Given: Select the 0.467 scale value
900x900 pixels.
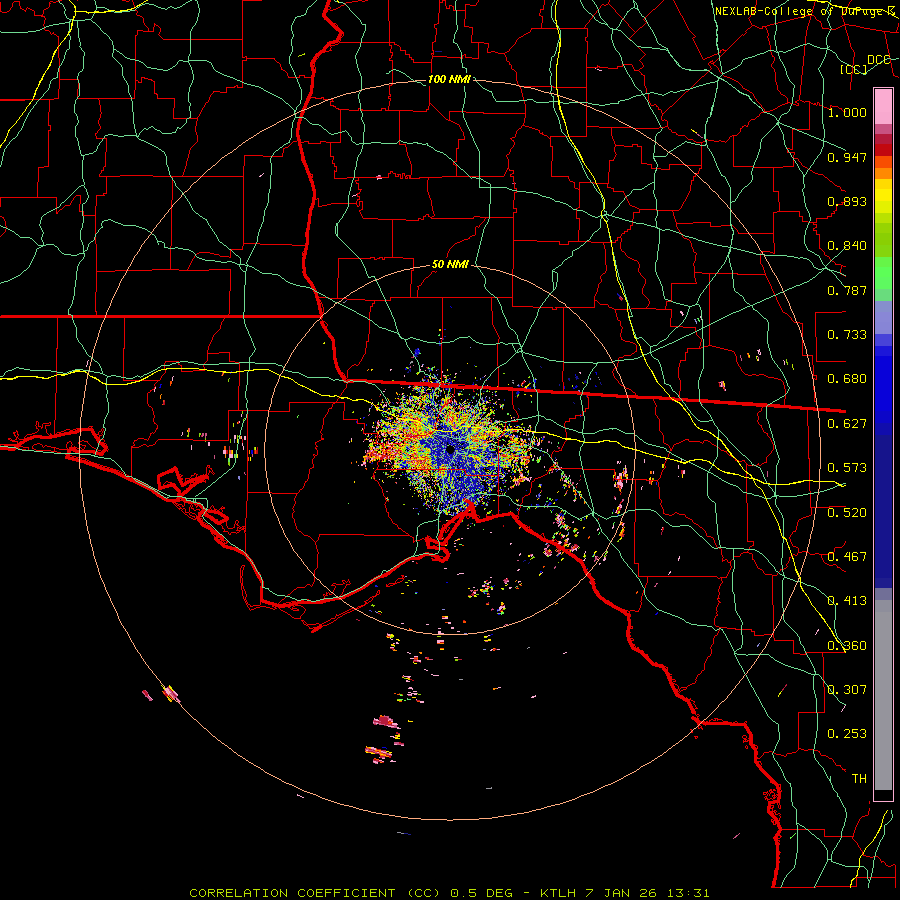Looking at the screenshot, I should tap(847, 557).
